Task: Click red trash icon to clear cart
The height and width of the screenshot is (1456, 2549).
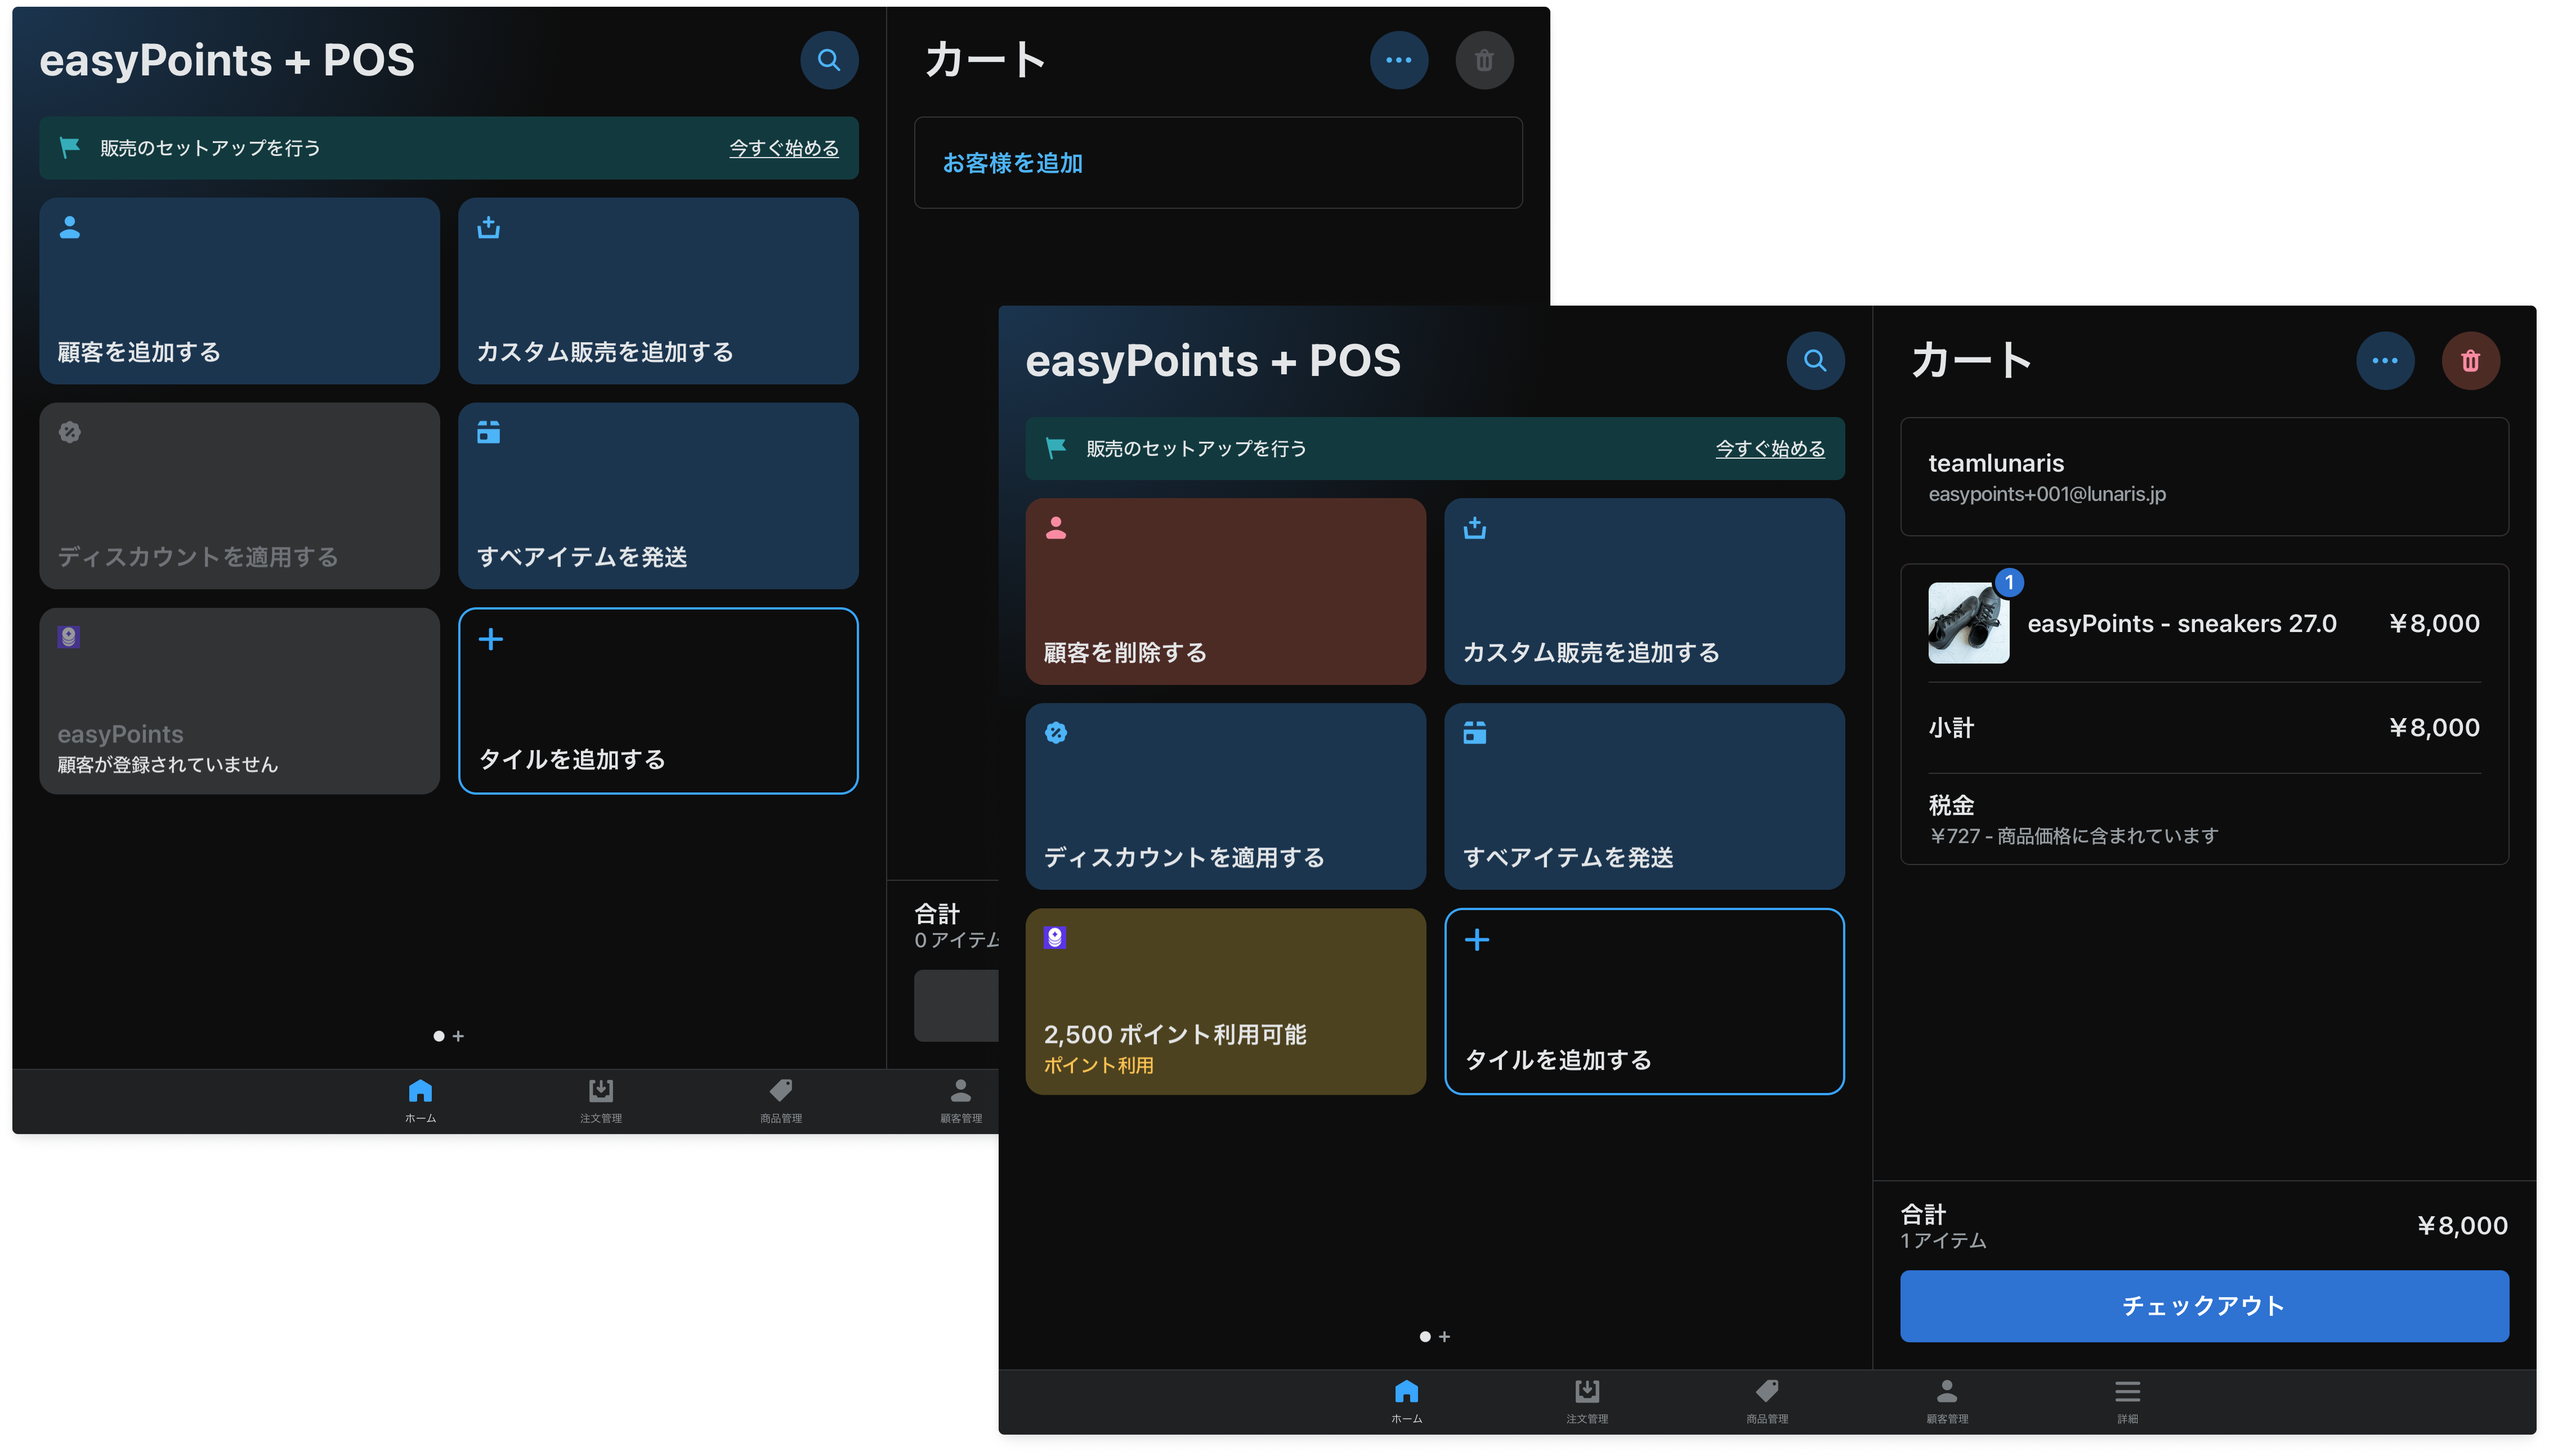Action: tap(2470, 361)
